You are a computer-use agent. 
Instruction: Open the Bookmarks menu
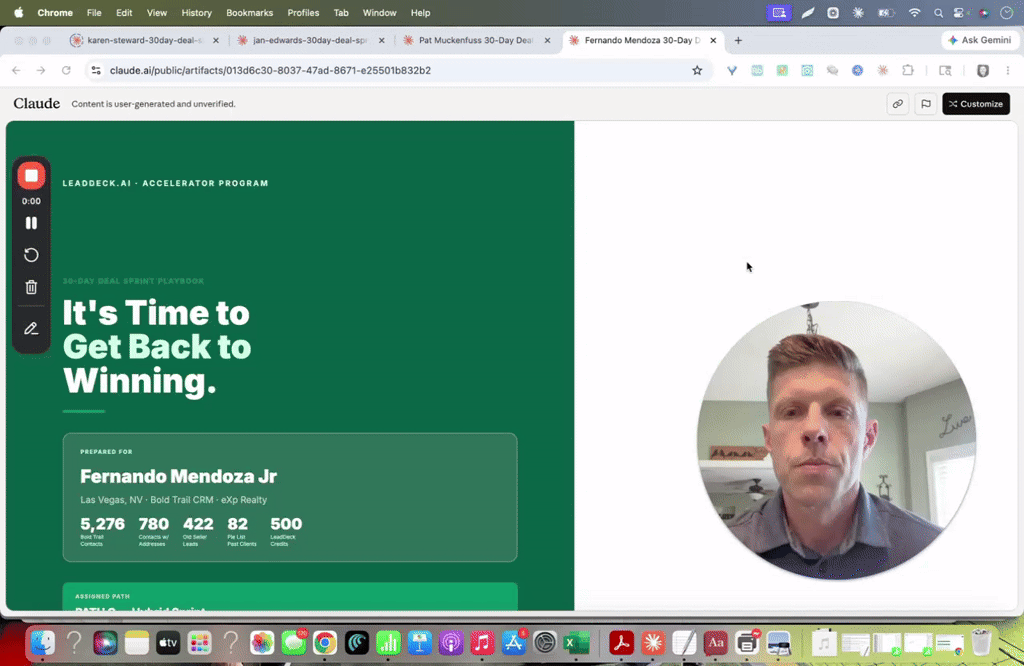tap(249, 12)
